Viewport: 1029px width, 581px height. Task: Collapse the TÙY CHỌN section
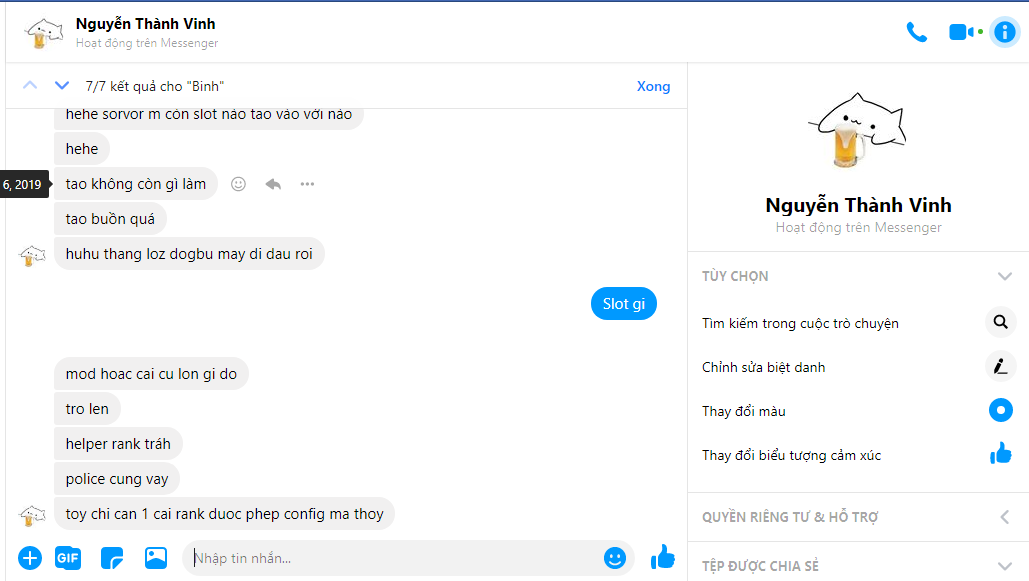click(1004, 276)
